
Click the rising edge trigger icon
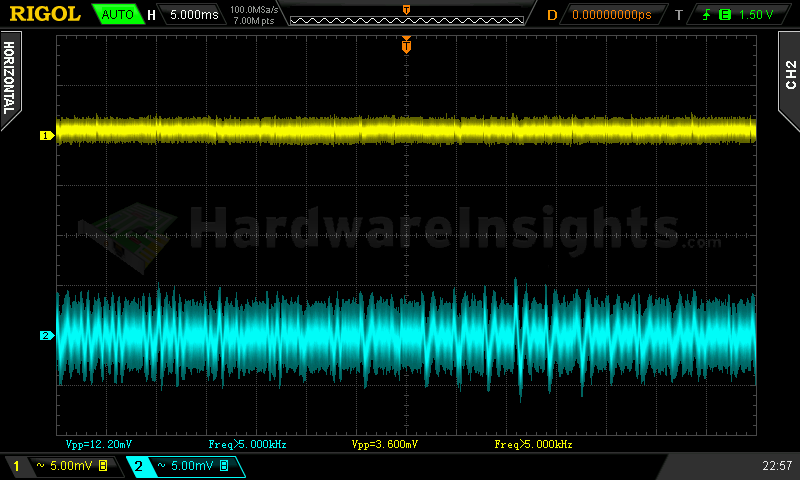coord(709,15)
